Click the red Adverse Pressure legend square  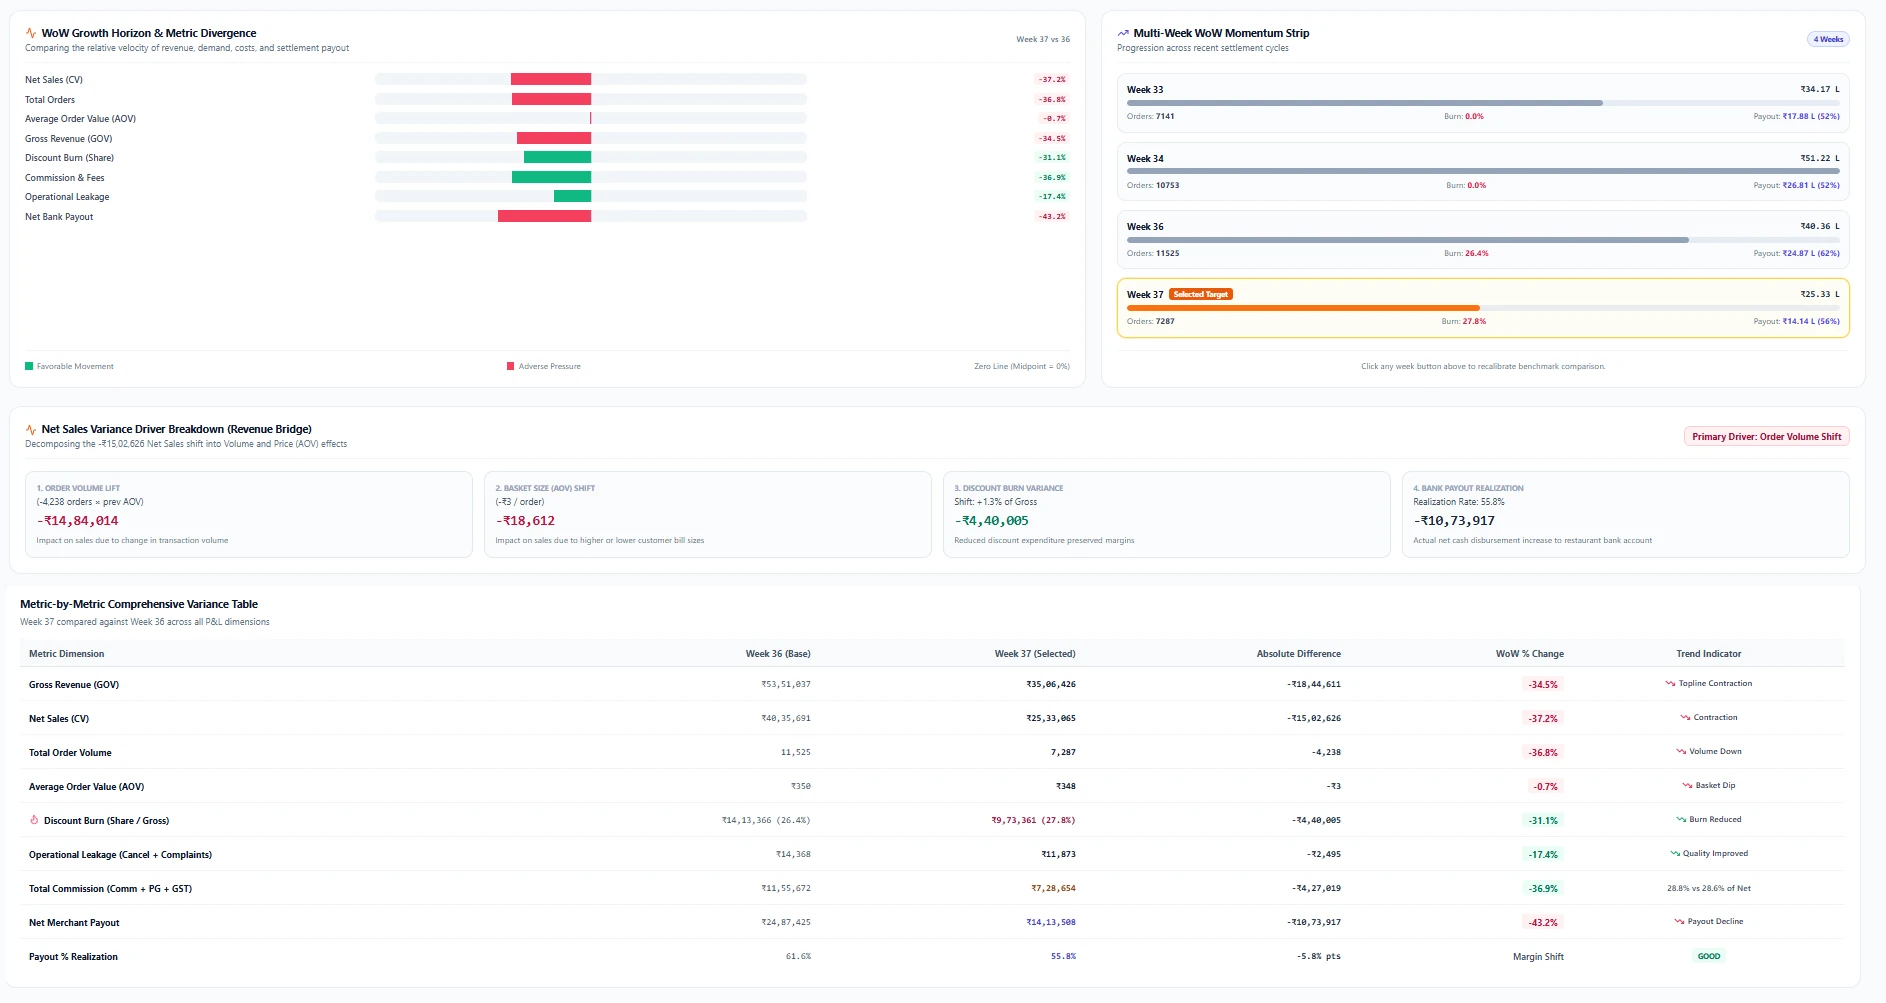pos(510,366)
